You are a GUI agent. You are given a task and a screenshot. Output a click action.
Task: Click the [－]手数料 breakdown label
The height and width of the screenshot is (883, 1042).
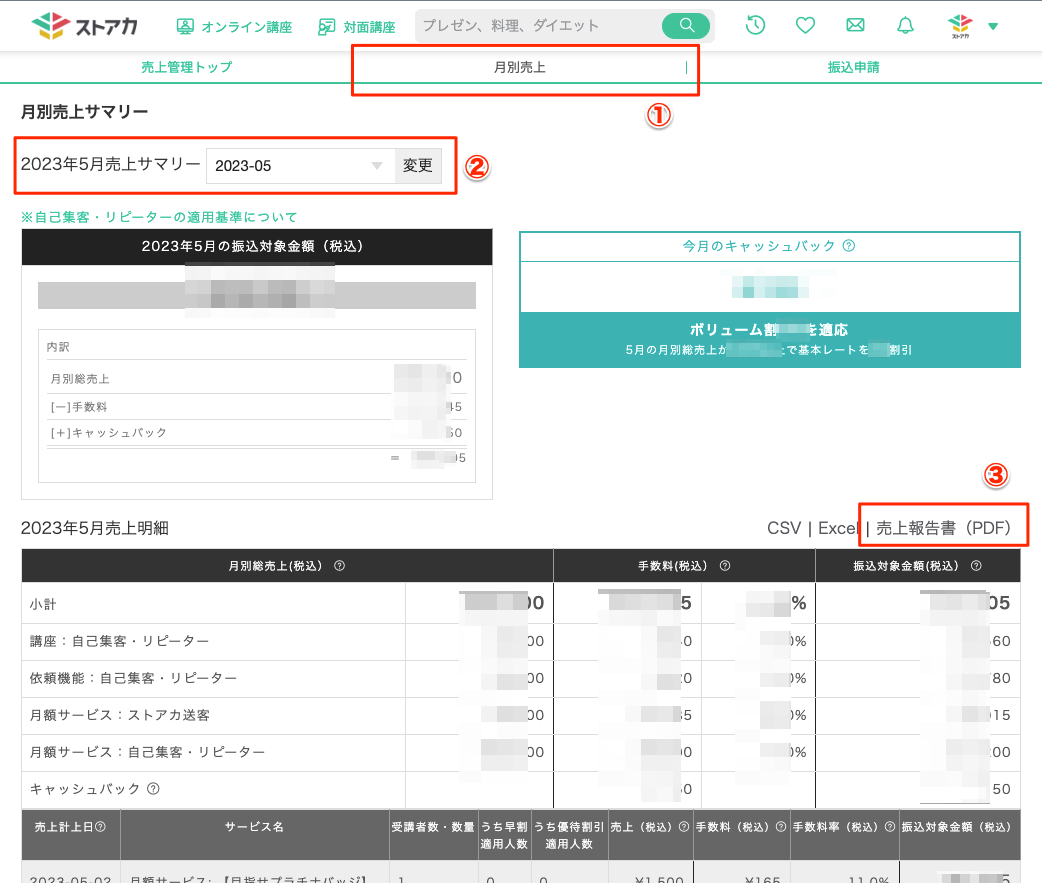click(x=79, y=407)
